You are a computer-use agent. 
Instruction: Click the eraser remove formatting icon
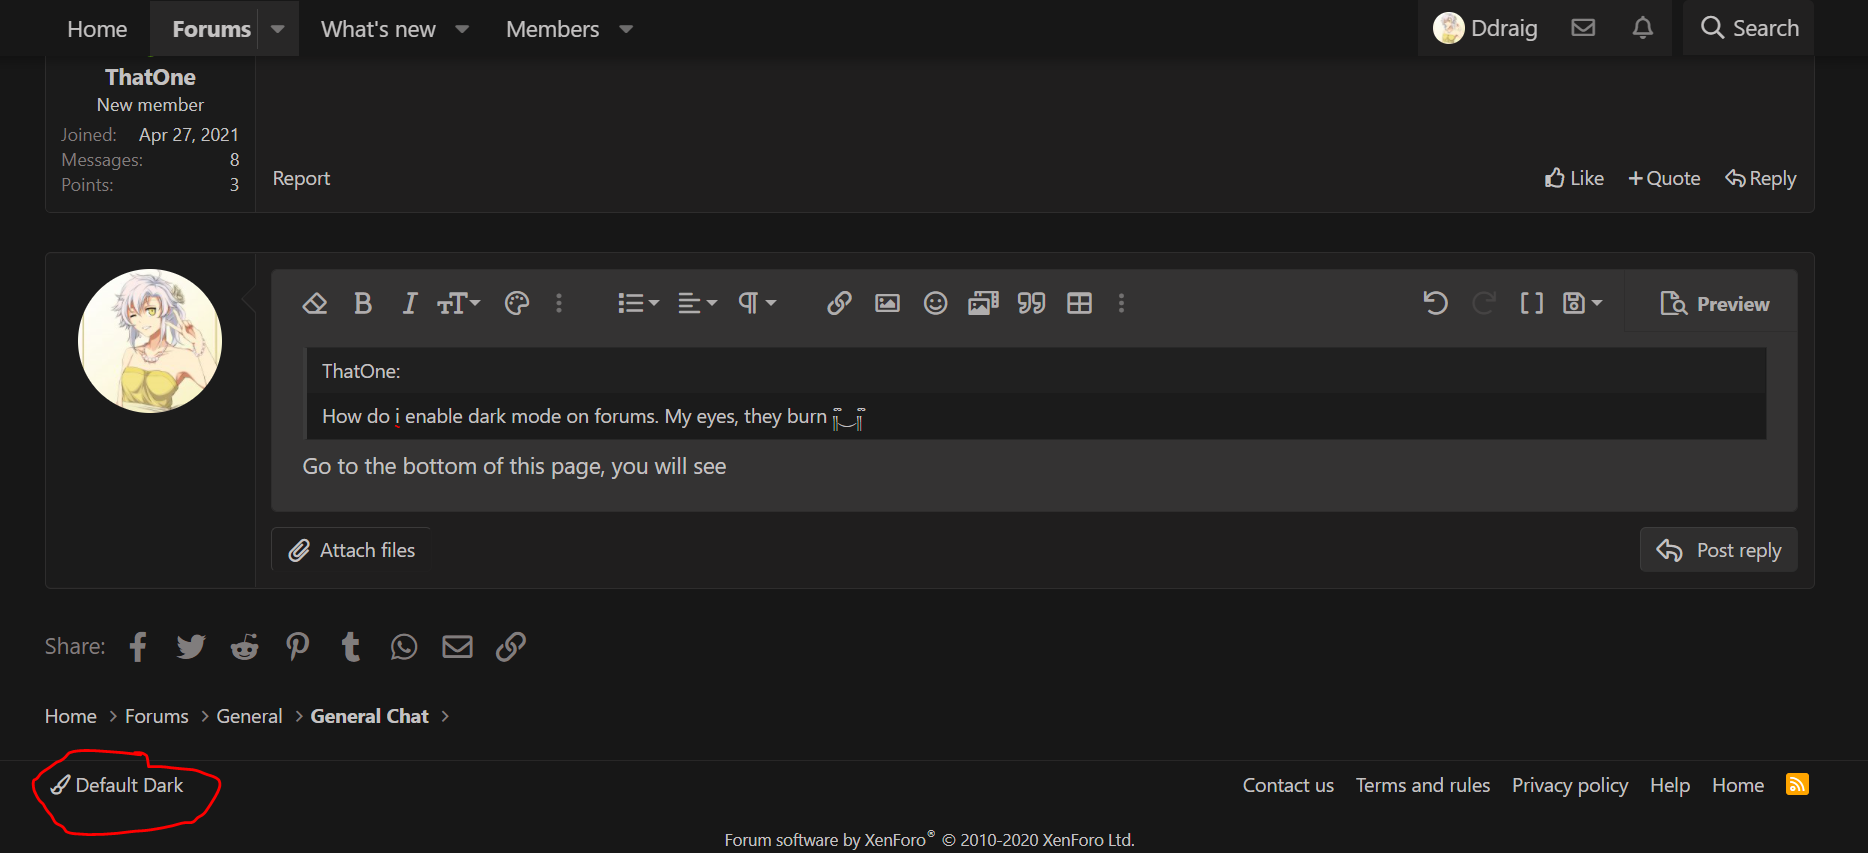tap(315, 303)
